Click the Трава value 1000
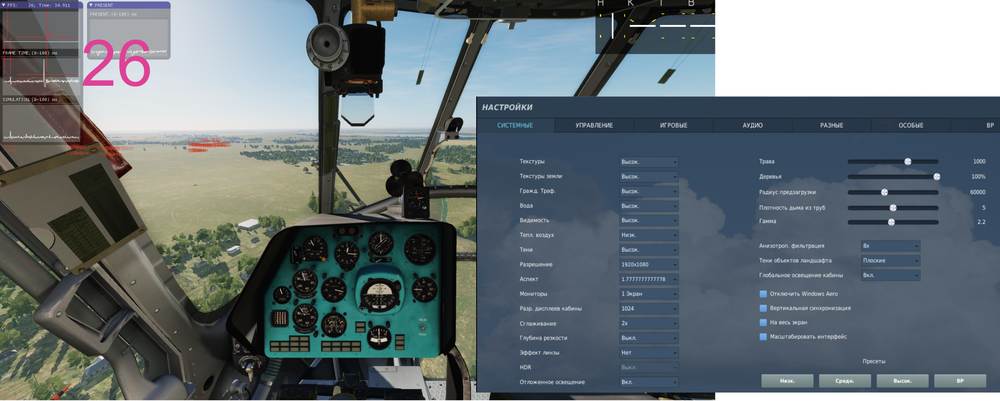Image resolution: width=1000 pixels, height=401 pixels. [979, 162]
